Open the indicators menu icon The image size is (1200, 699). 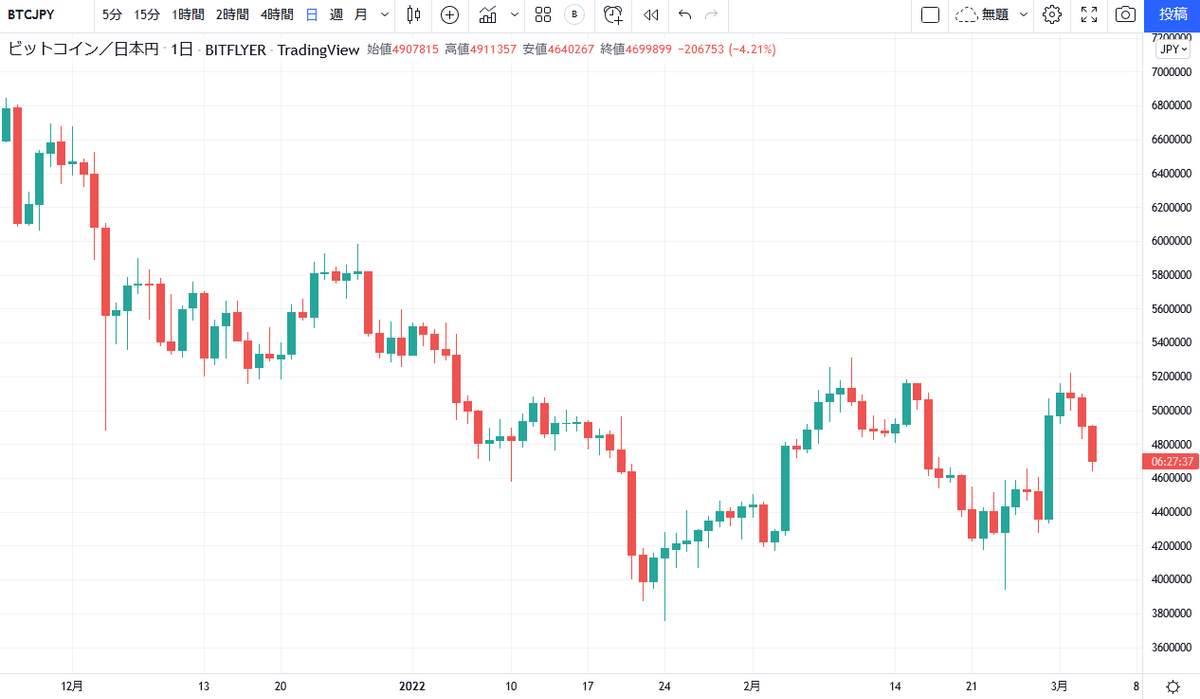tap(488, 15)
